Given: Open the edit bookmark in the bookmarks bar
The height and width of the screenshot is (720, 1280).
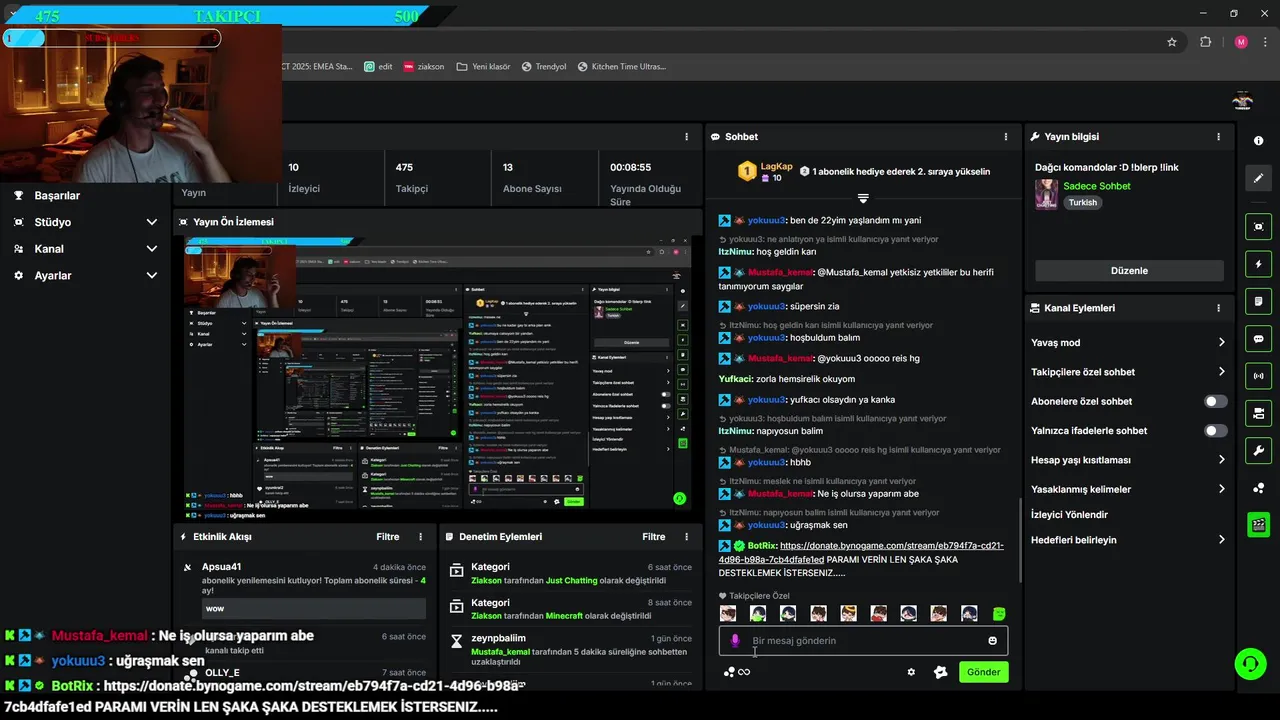Looking at the screenshot, I should 378,66.
